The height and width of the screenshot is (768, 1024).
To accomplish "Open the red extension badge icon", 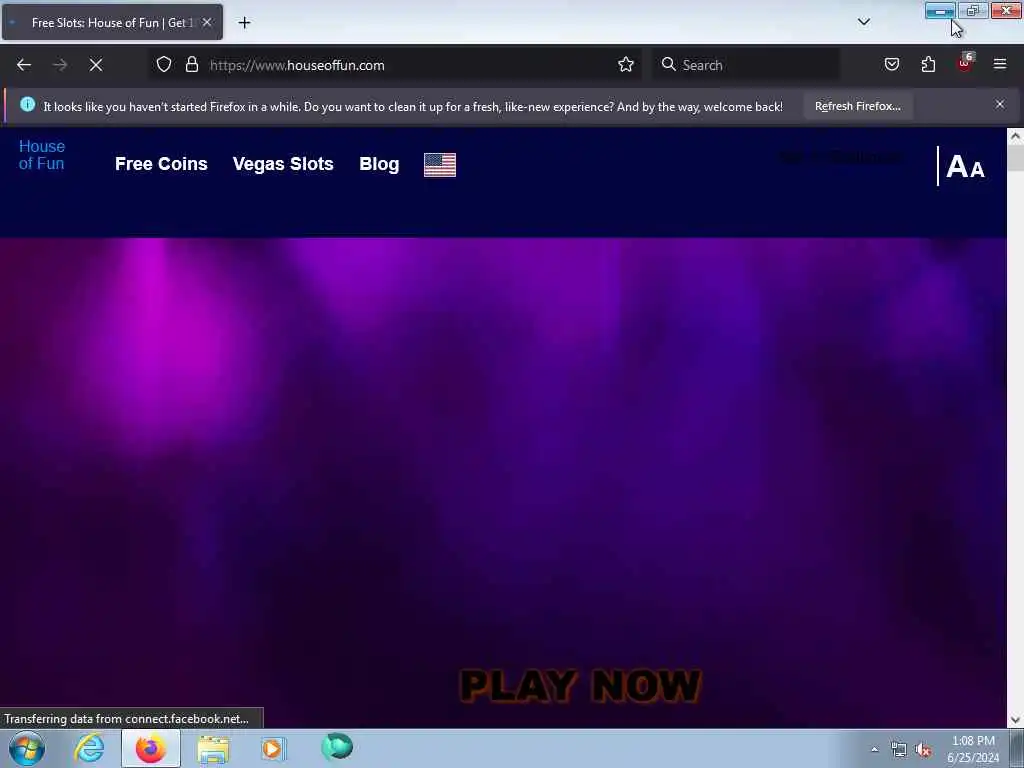I will pyautogui.click(x=965, y=63).
